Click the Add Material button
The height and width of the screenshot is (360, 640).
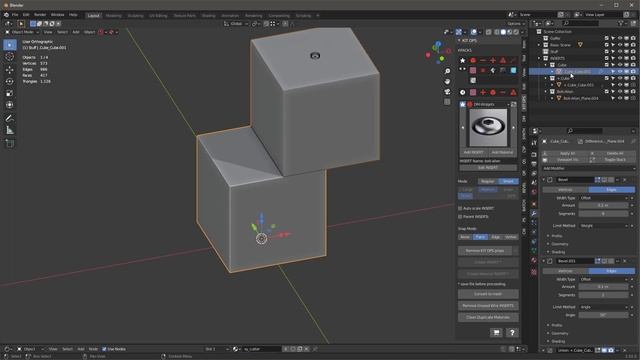pos(502,152)
